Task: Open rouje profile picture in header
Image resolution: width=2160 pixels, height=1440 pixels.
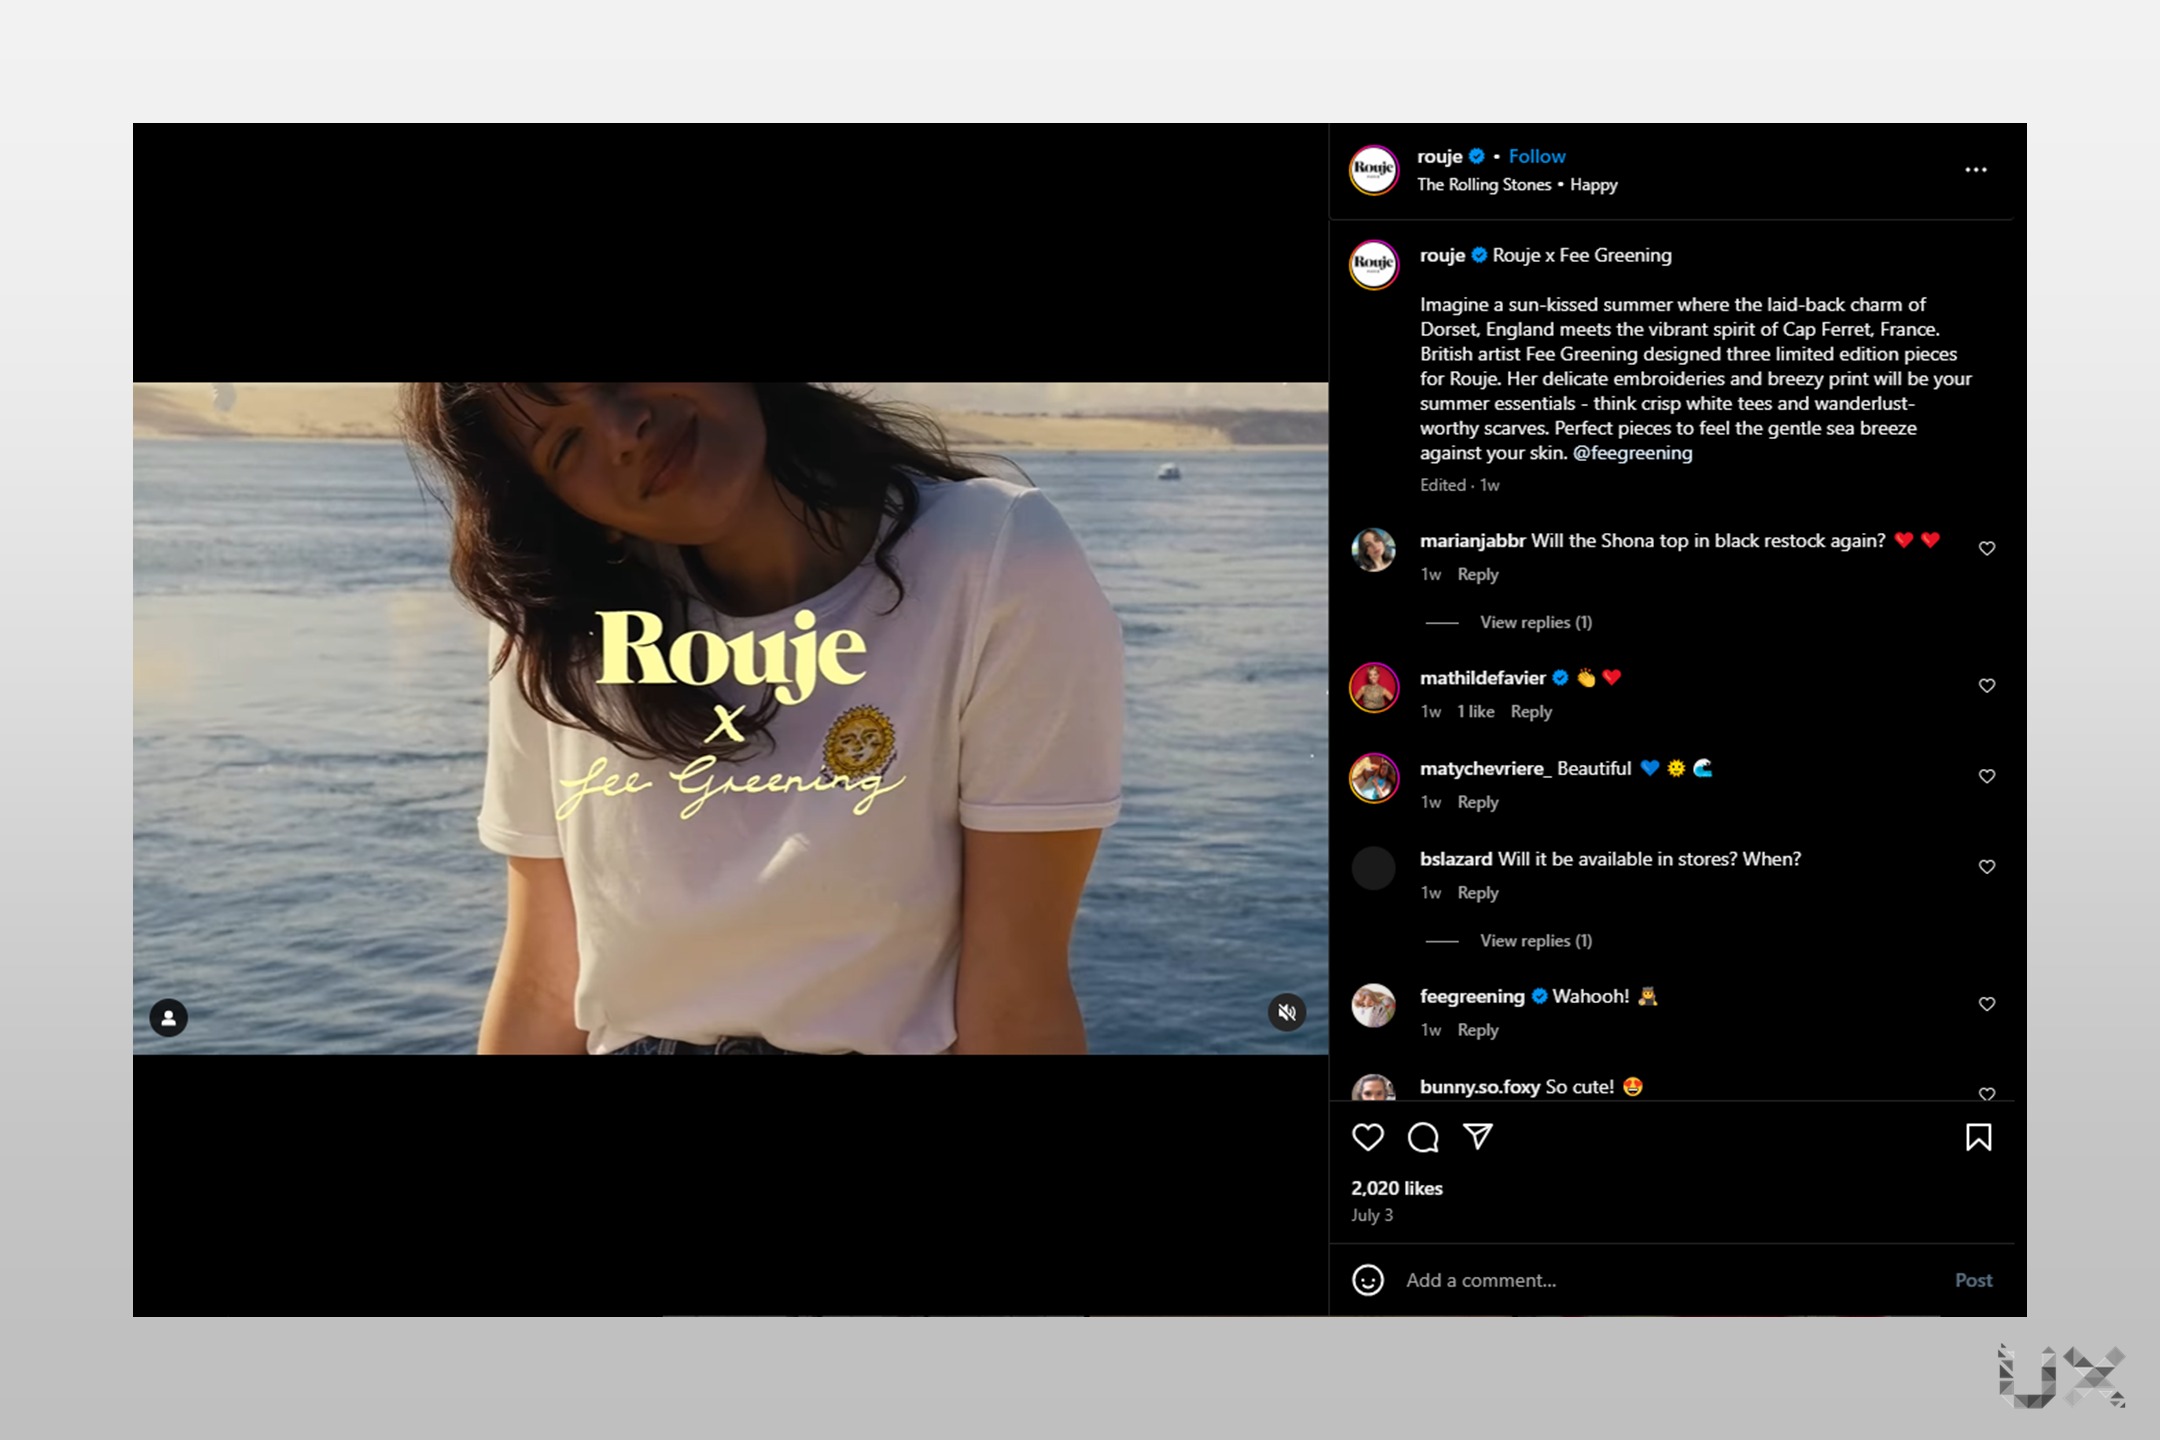Action: tap(1374, 170)
